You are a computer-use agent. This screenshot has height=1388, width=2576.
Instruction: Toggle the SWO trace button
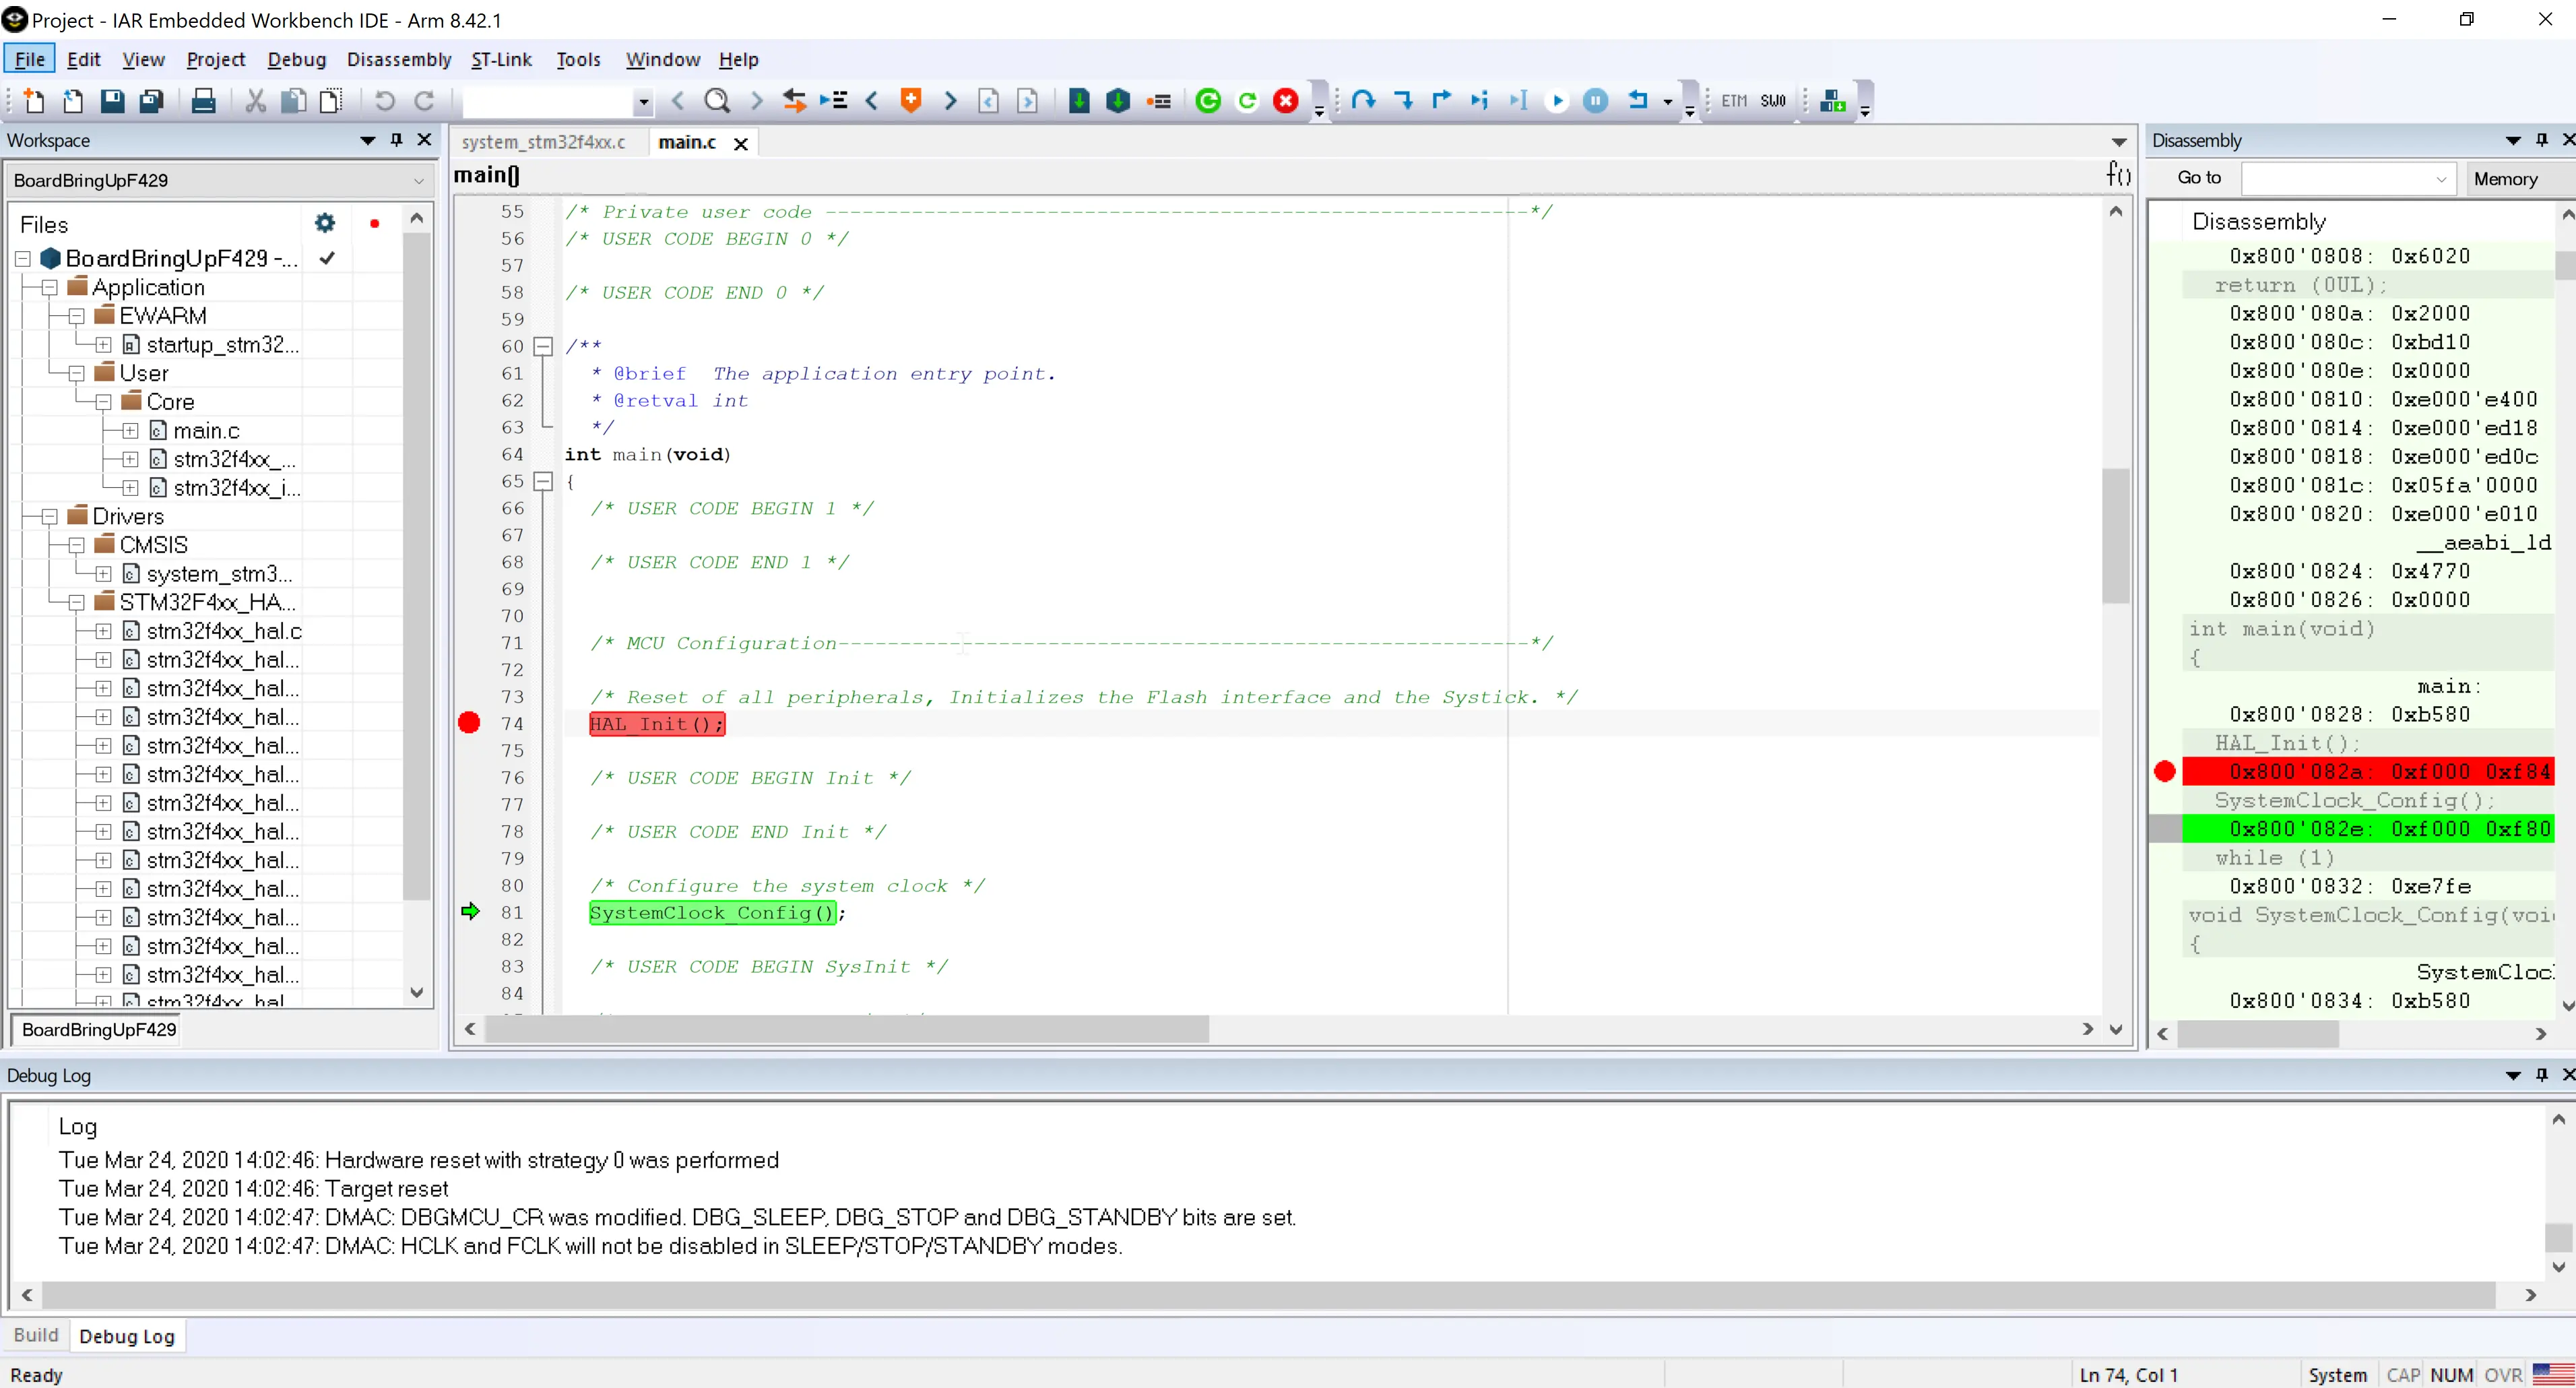coord(1773,100)
